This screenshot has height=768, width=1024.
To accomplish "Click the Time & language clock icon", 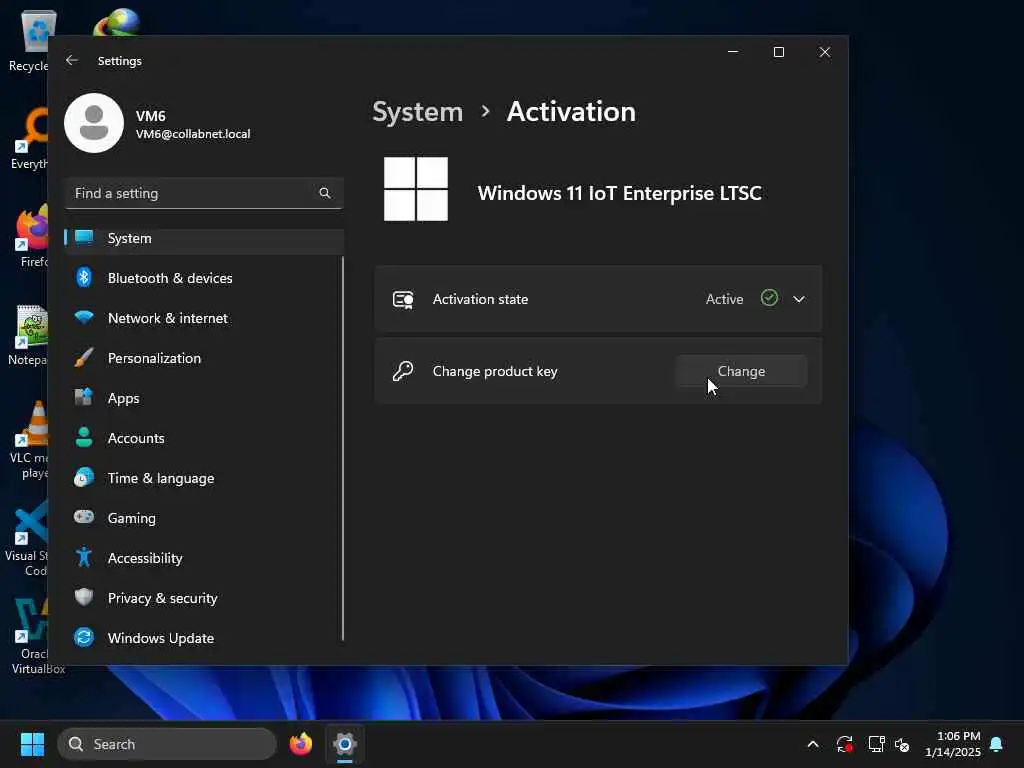I will [84, 477].
